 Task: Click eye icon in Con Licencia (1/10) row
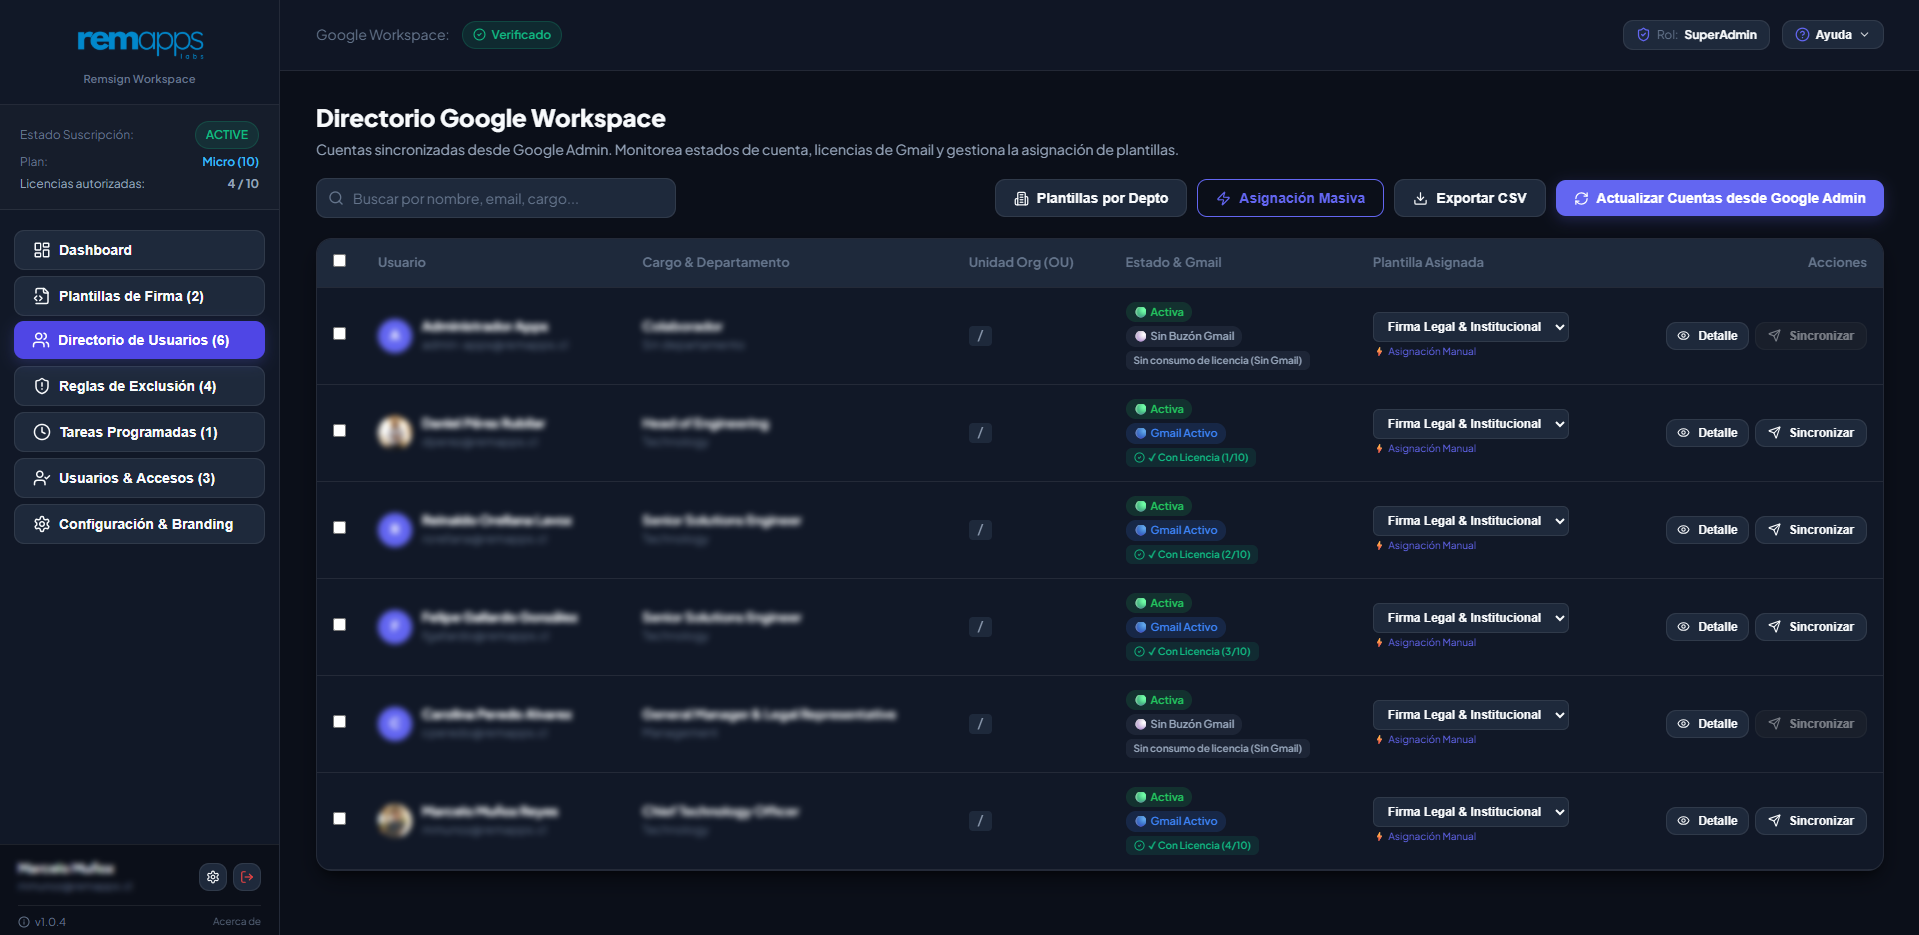point(1684,433)
